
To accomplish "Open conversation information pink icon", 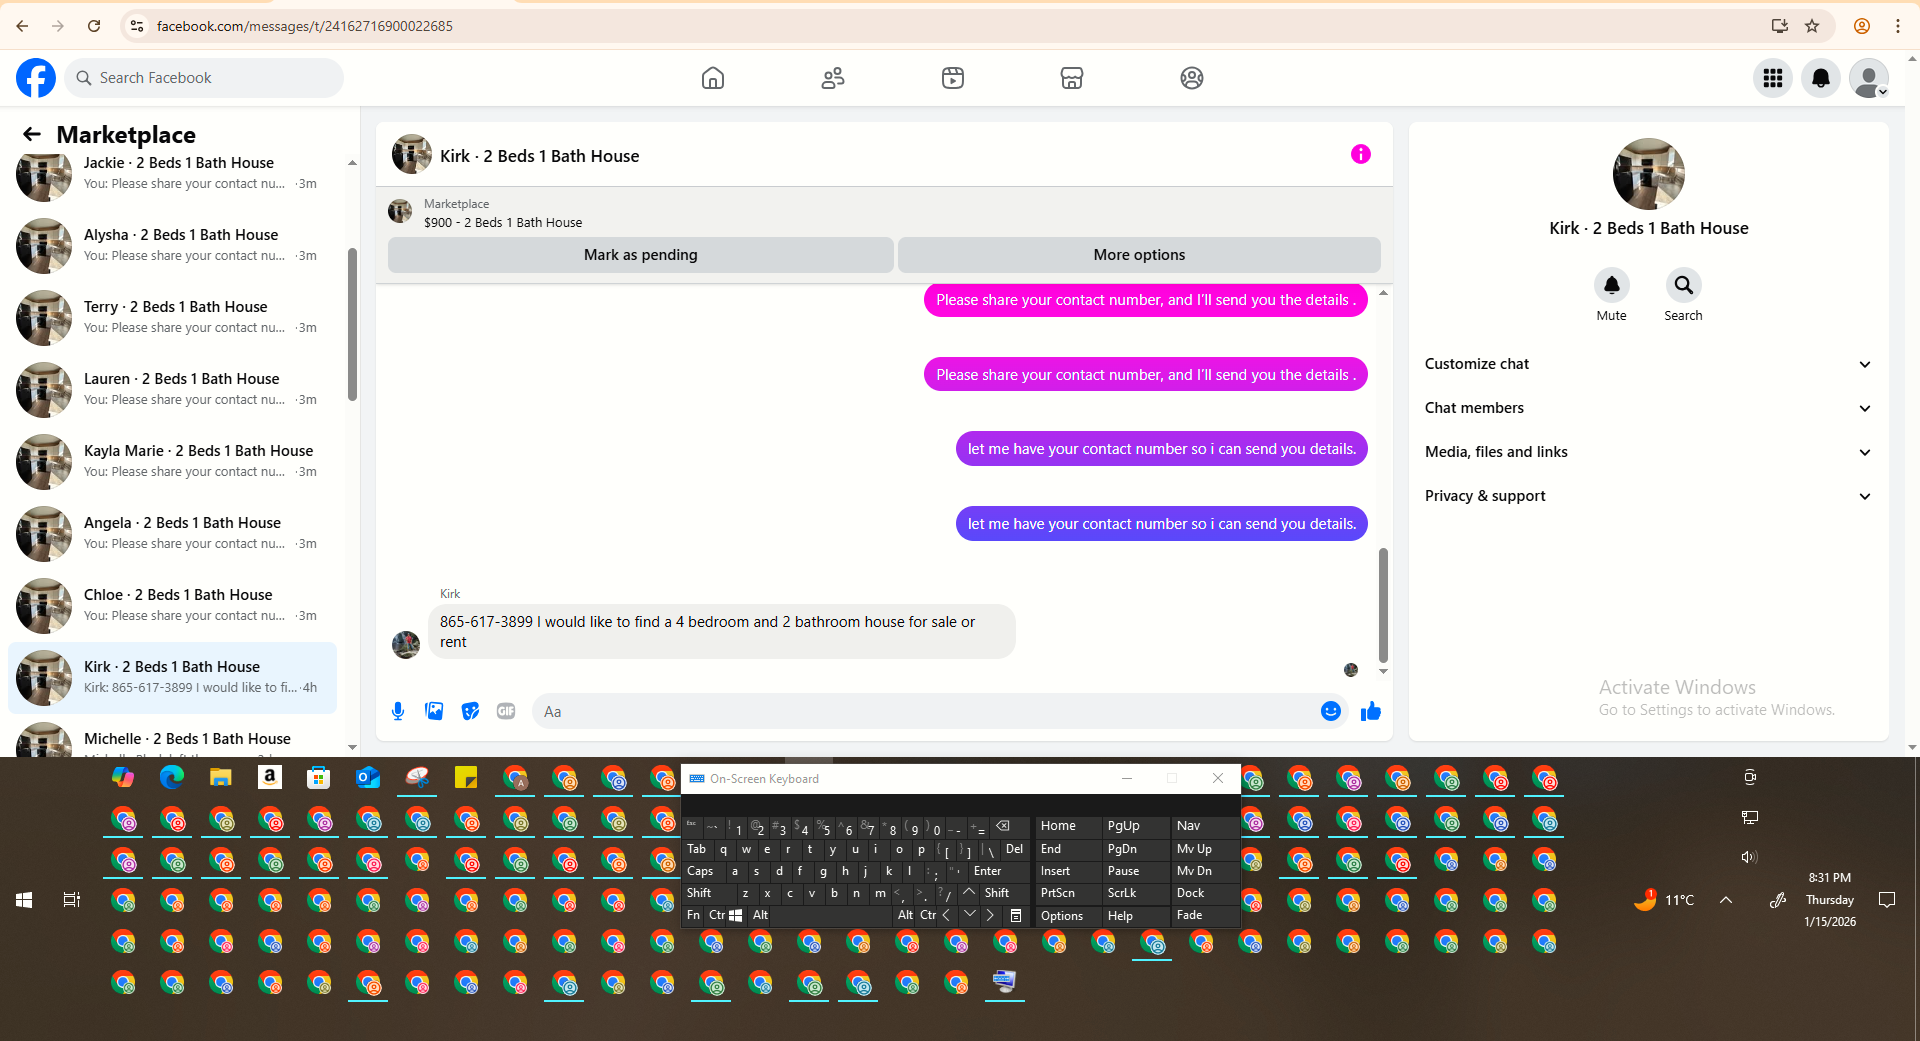I will pos(1361,154).
